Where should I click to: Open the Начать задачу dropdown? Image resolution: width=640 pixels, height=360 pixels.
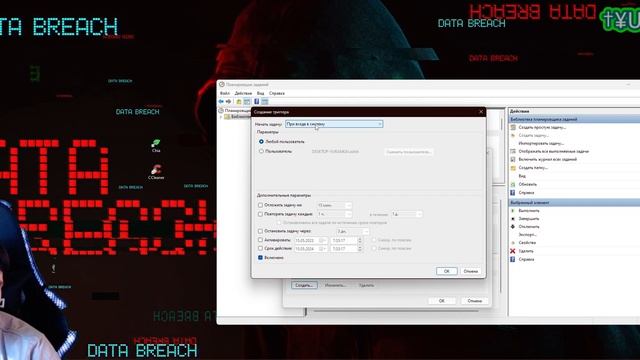pos(334,124)
